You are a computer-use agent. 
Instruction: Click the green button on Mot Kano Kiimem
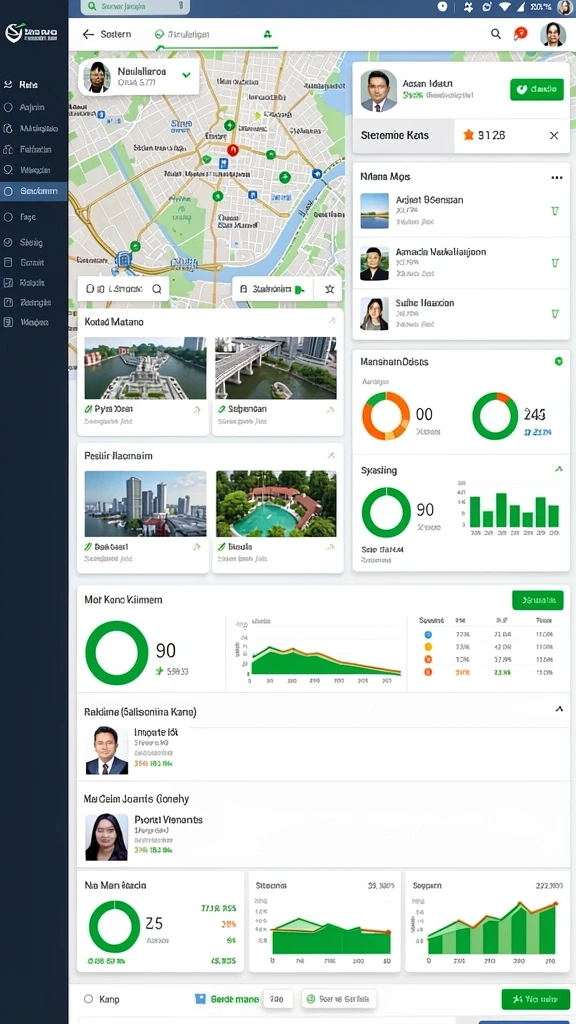pos(537,600)
